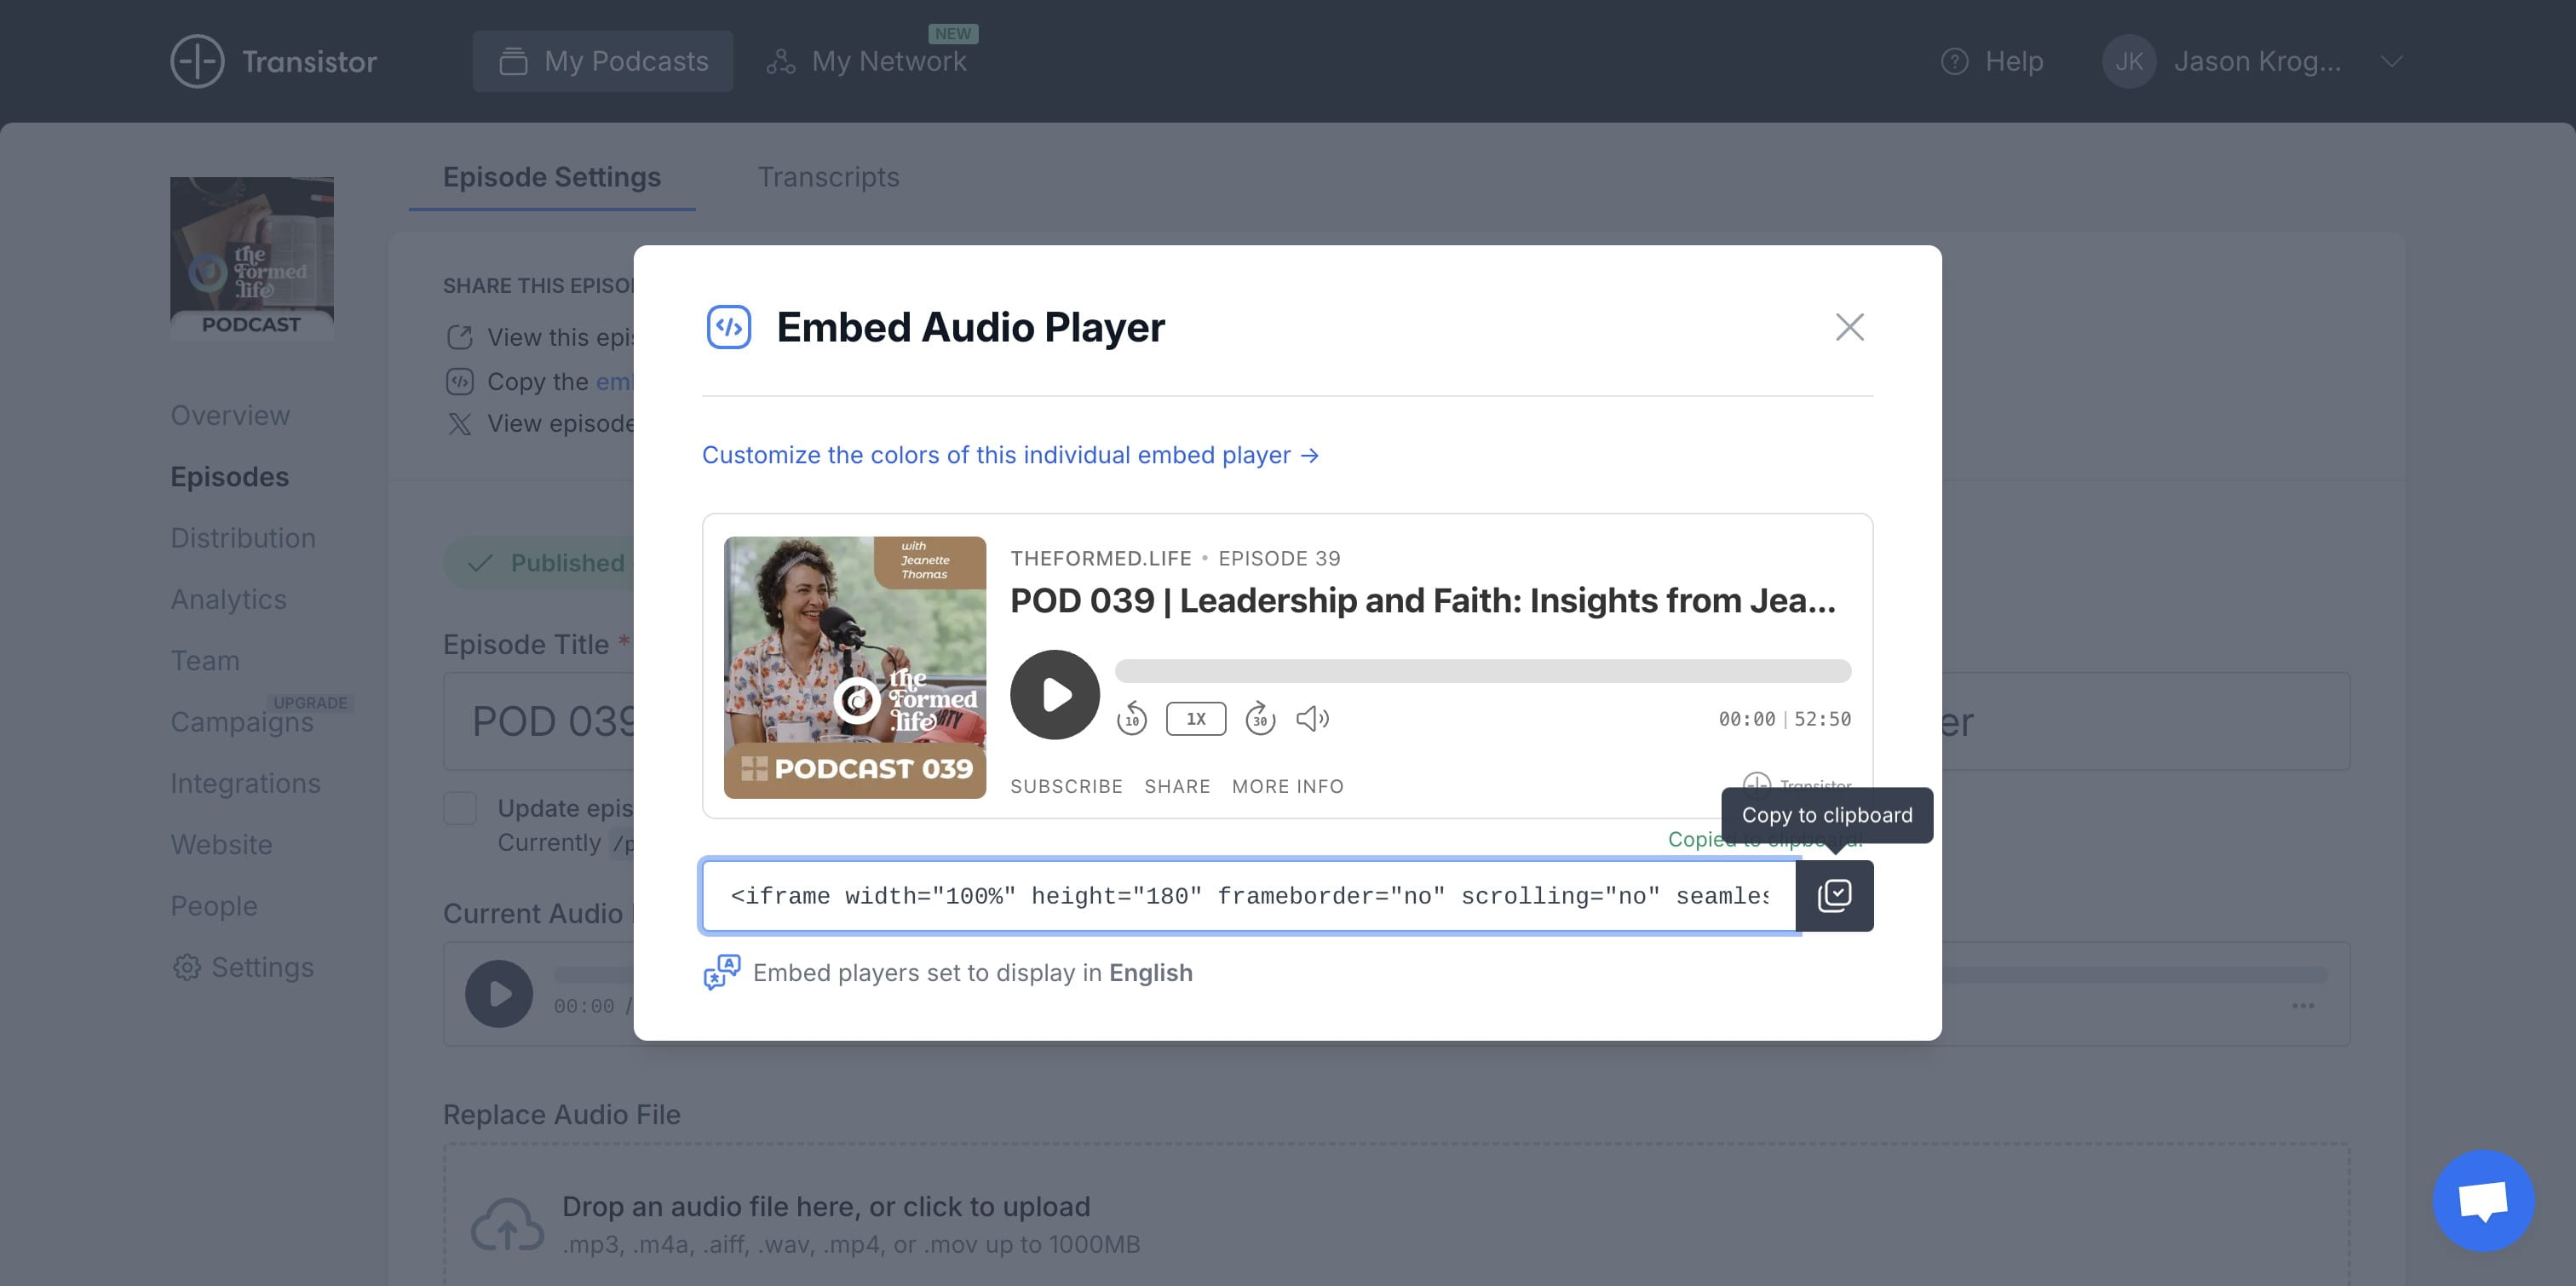Screen dimensions: 2576x1286
Task: Click the episode title POD 039 heading in the player
Action: coord(1422,601)
